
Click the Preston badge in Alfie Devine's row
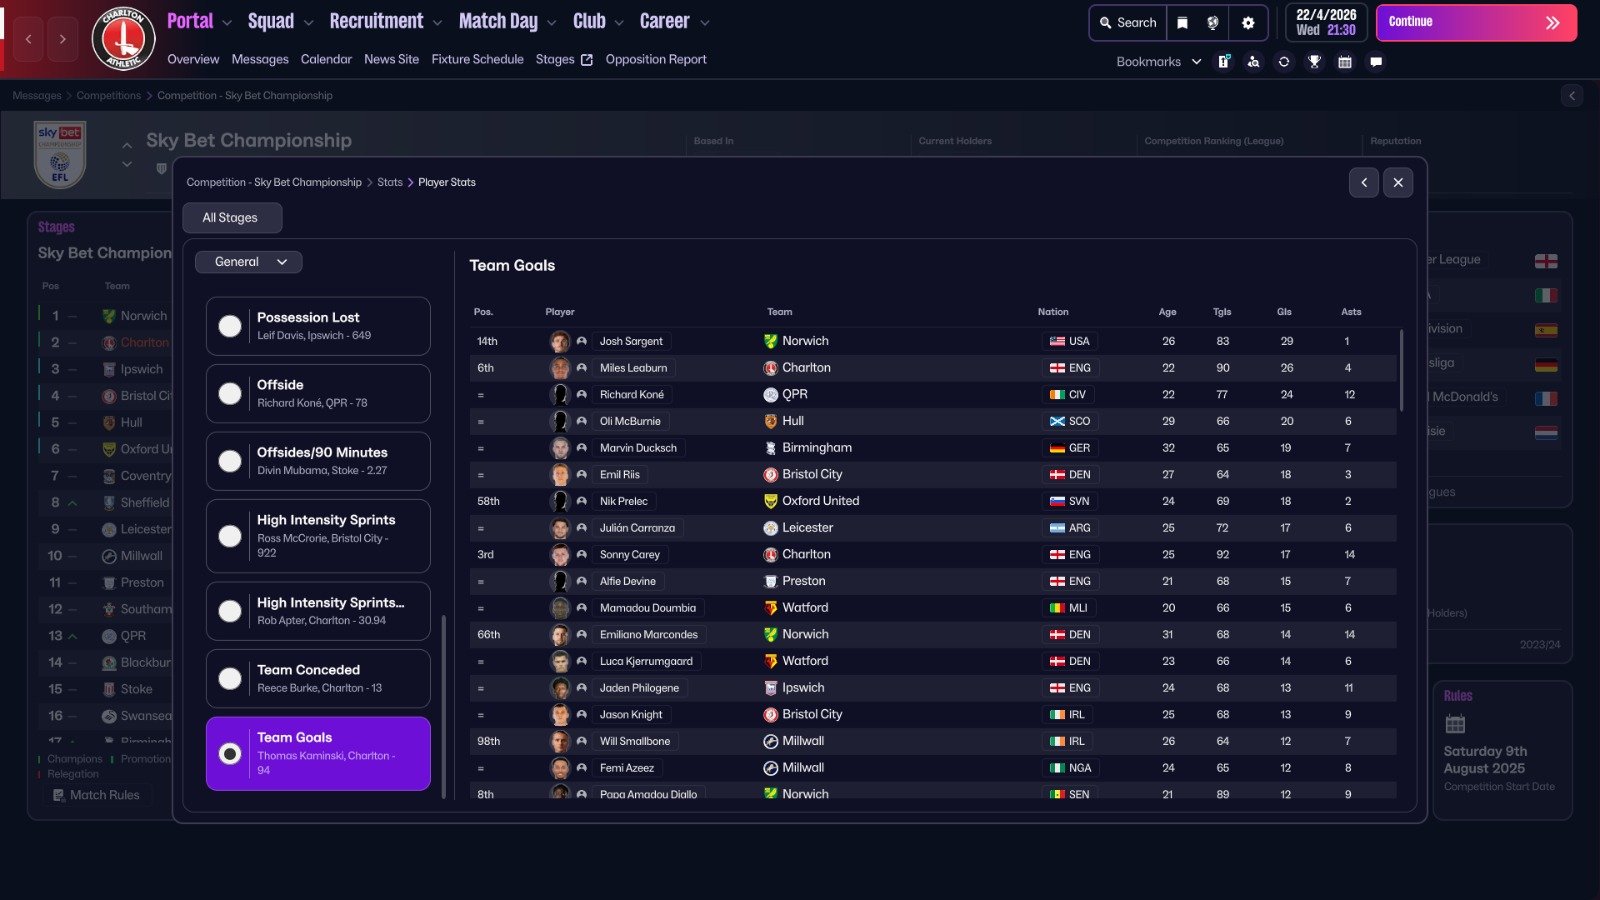(771, 581)
